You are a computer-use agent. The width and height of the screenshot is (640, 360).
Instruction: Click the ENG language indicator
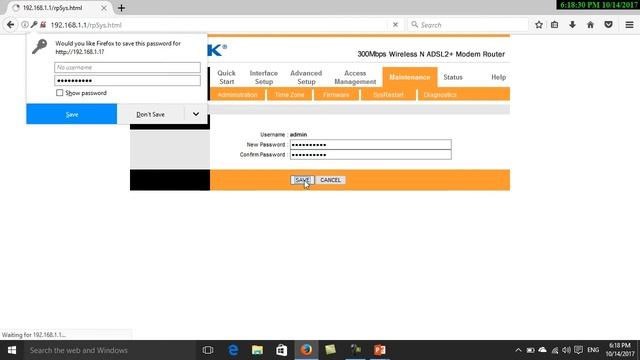coord(593,350)
